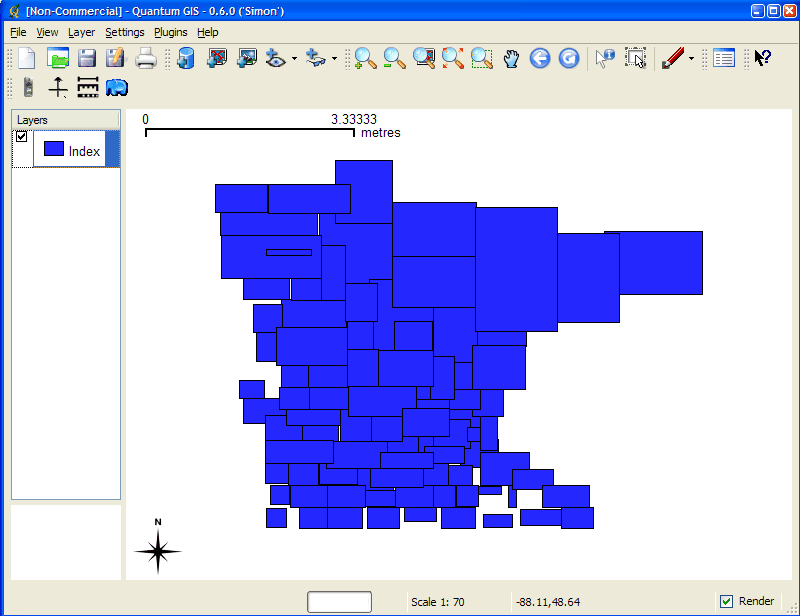Toggle What's This help mode
The height and width of the screenshot is (616, 800).
pos(761,58)
